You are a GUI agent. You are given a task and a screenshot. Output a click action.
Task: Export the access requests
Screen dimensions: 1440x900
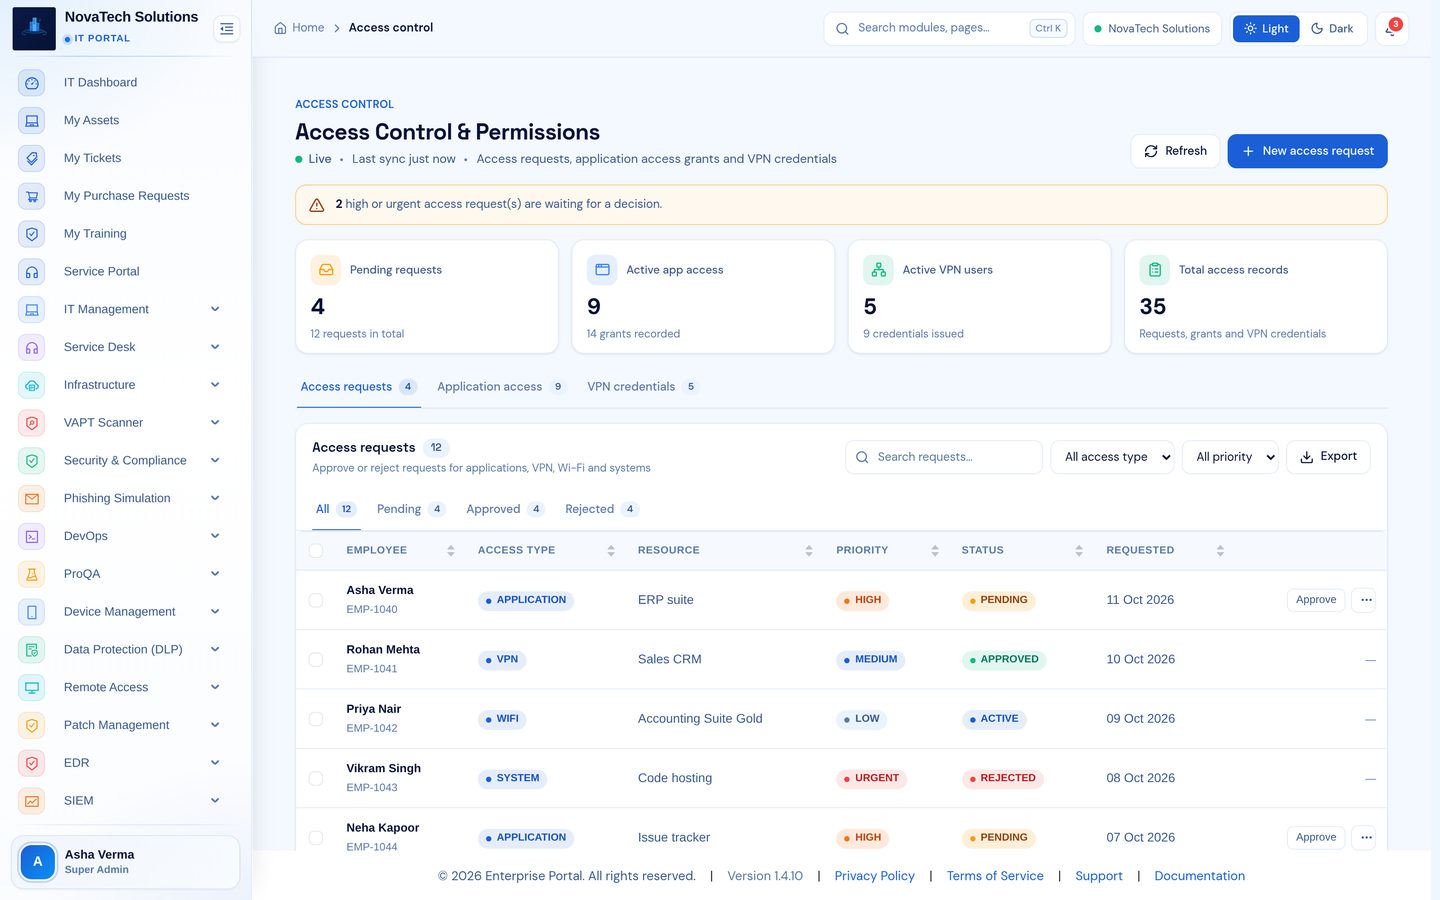[1328, 457]
